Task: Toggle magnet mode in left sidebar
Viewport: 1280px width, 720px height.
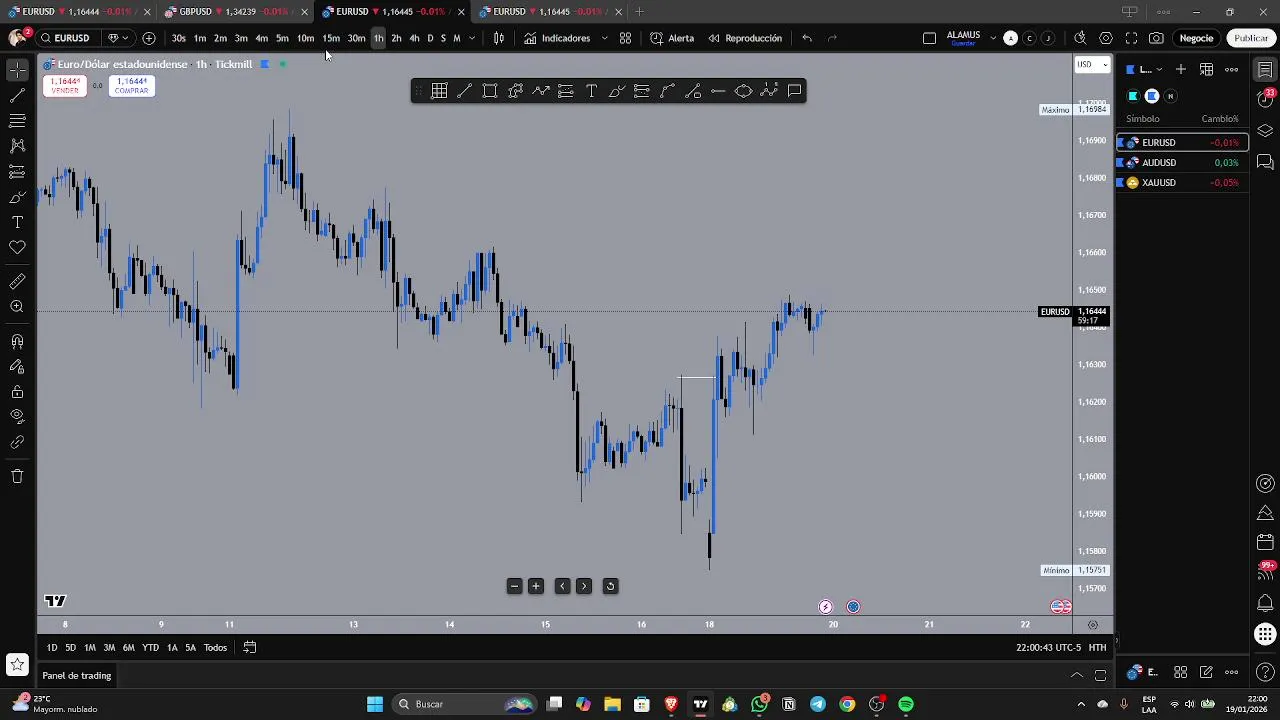Action: 17,342
